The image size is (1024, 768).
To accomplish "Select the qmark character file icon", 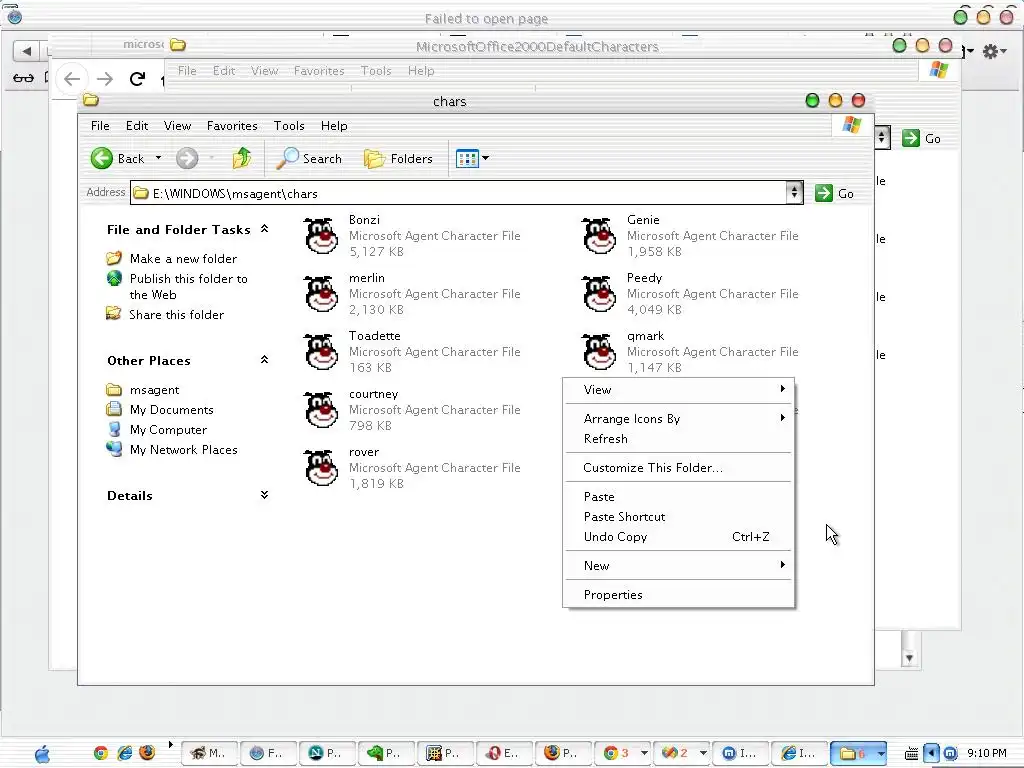I will [x=599, y=352].
